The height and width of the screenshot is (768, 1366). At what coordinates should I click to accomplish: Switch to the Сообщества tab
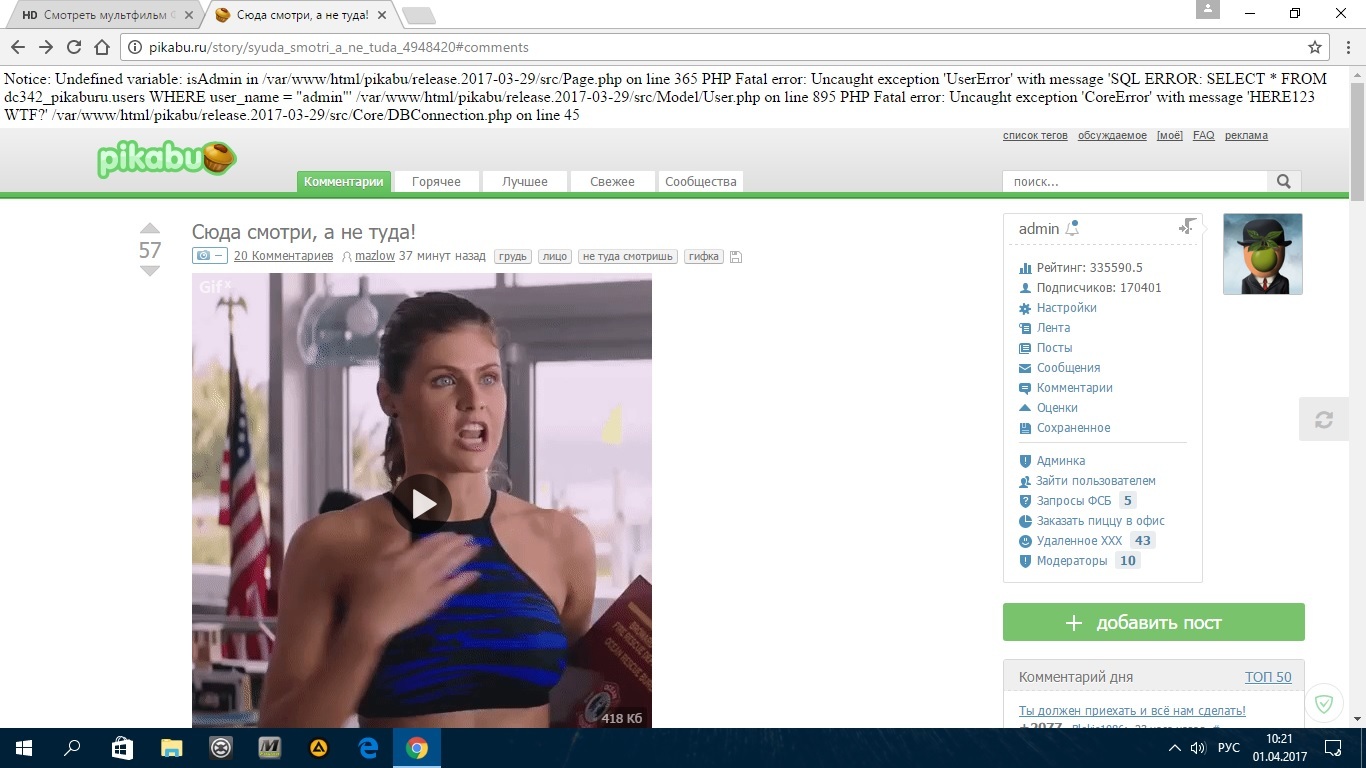pos(700,181)
